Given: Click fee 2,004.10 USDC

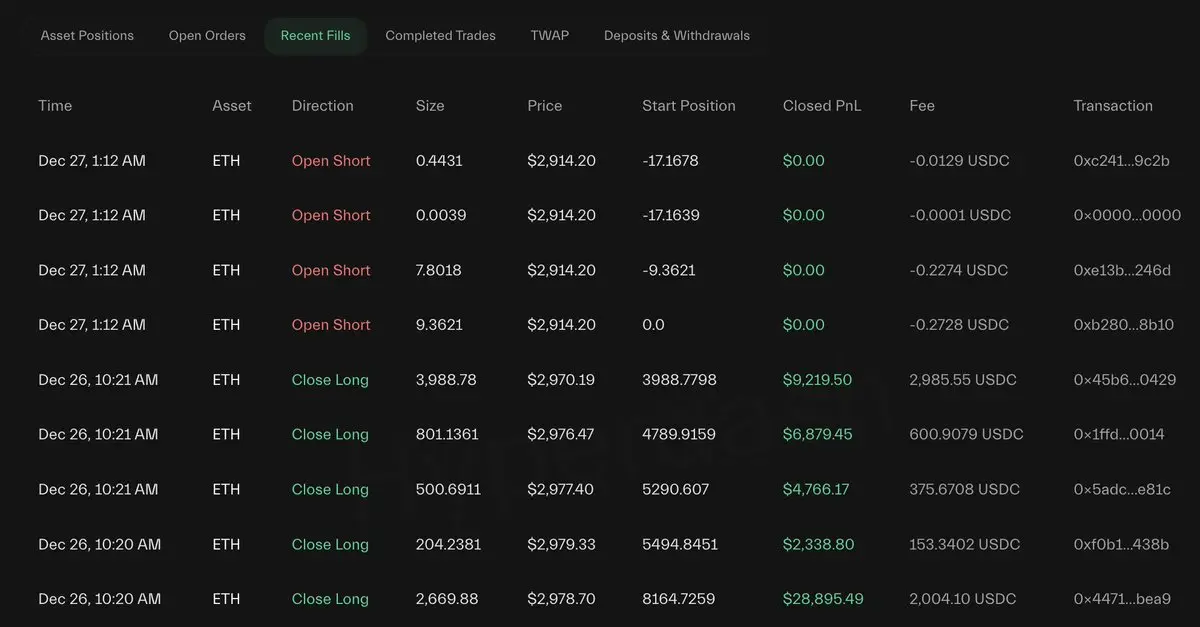Looking at the screenshot, I should coord(963,599).
